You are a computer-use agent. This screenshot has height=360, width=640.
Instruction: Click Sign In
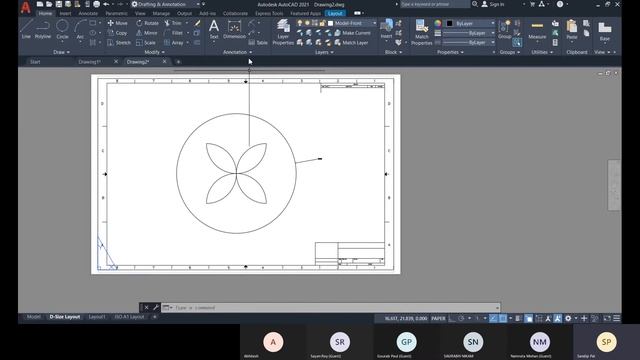pyautogui.click(x=493, y=4)
